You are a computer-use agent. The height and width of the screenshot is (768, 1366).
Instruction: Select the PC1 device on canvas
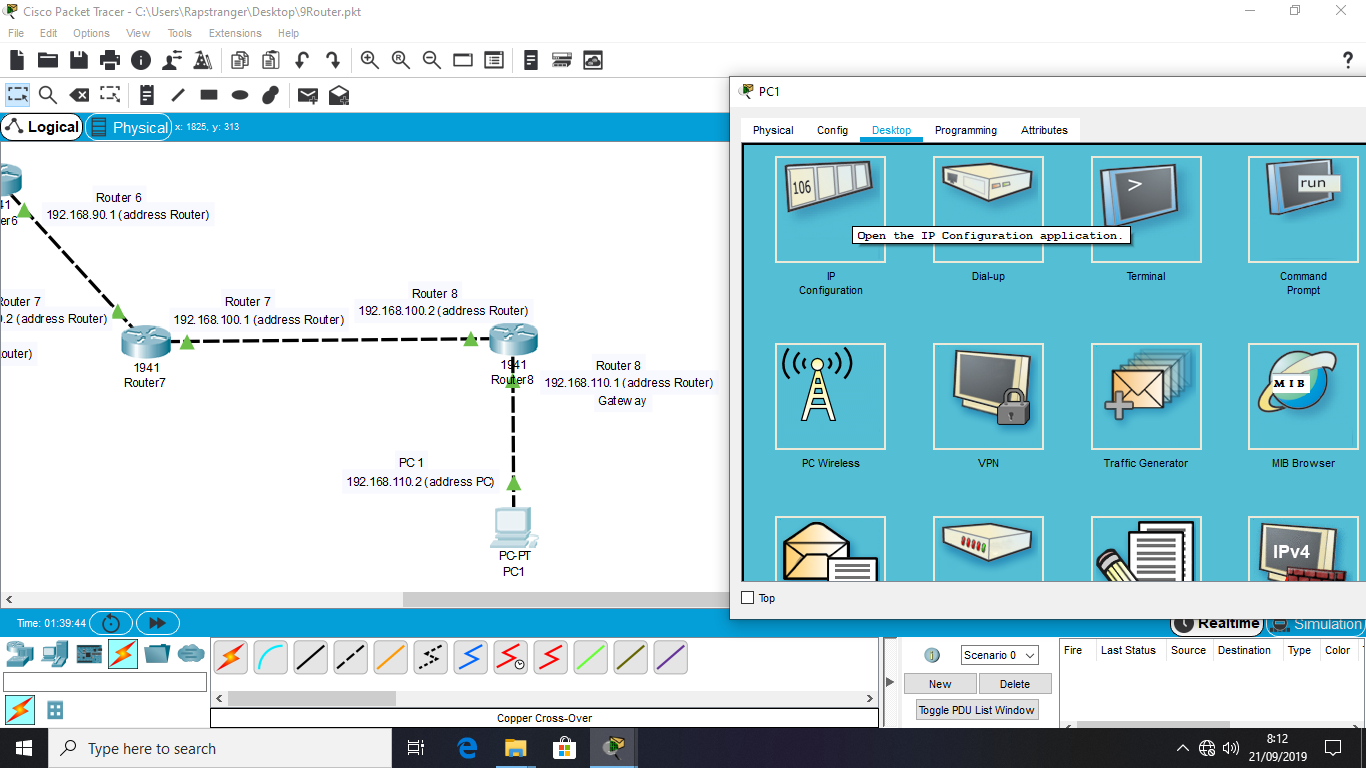pos(513,527)
